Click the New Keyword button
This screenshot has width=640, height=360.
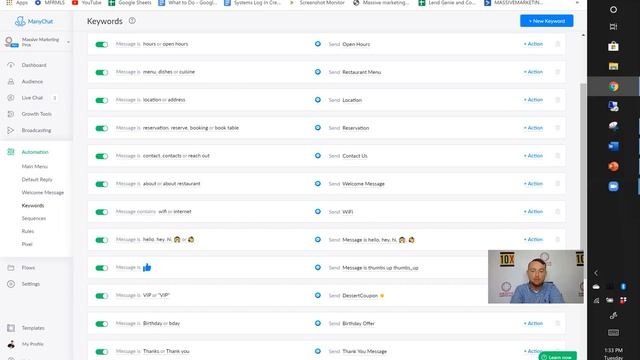pos(547,21)
